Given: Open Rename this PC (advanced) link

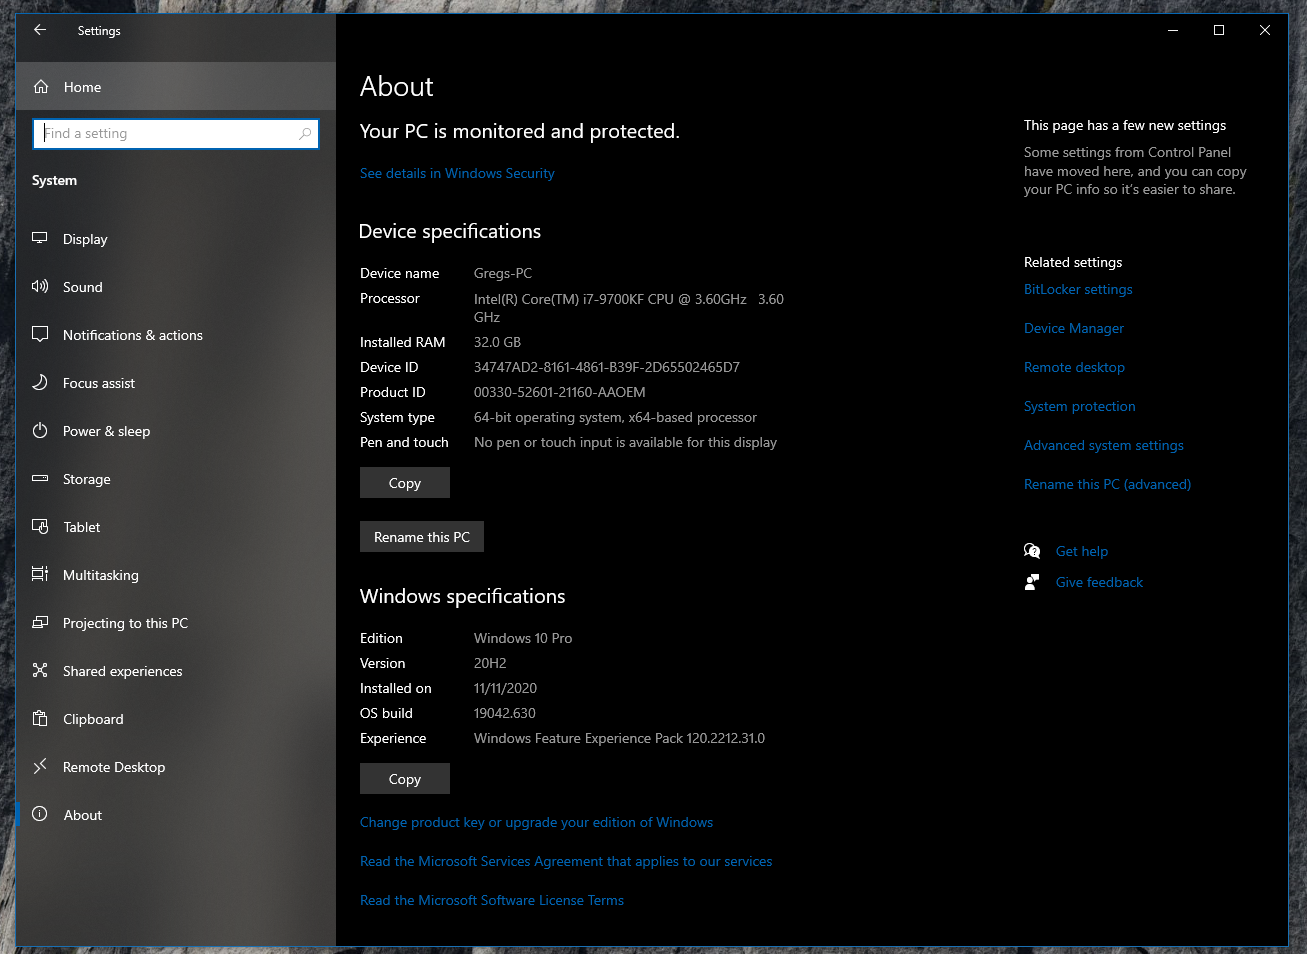Looking at the screenshot, I should pyautogui.click(x=1108, y=484).
